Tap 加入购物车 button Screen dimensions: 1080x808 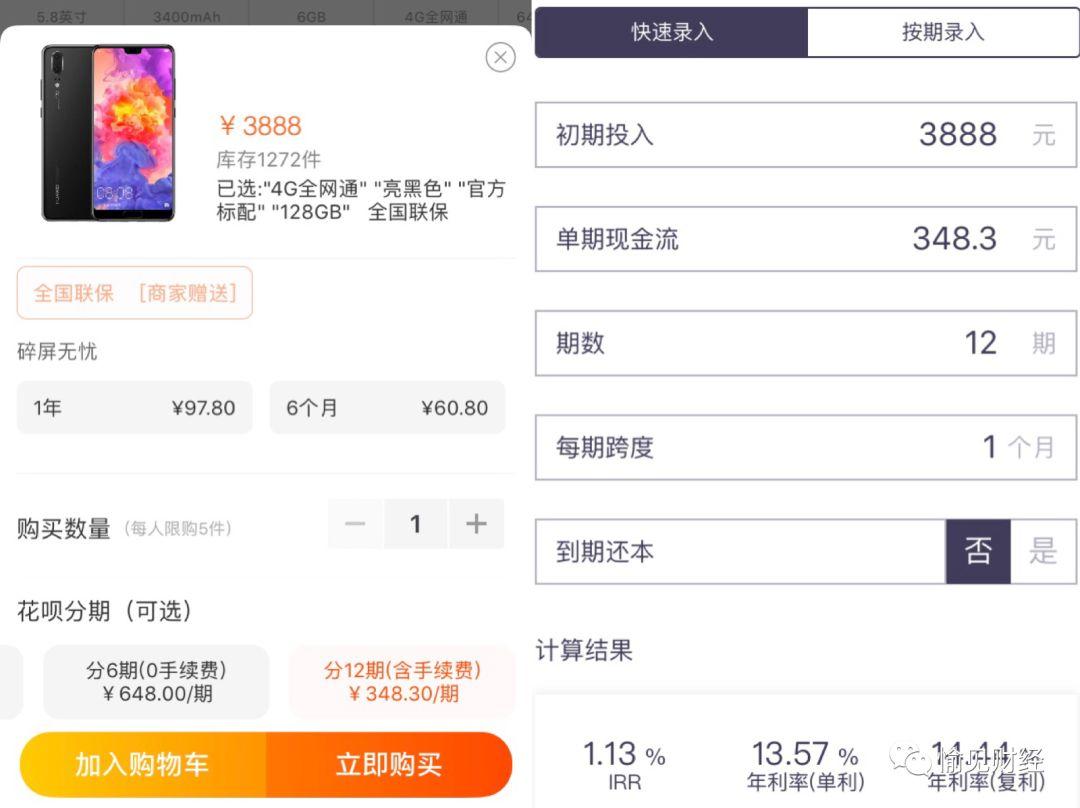143,765
